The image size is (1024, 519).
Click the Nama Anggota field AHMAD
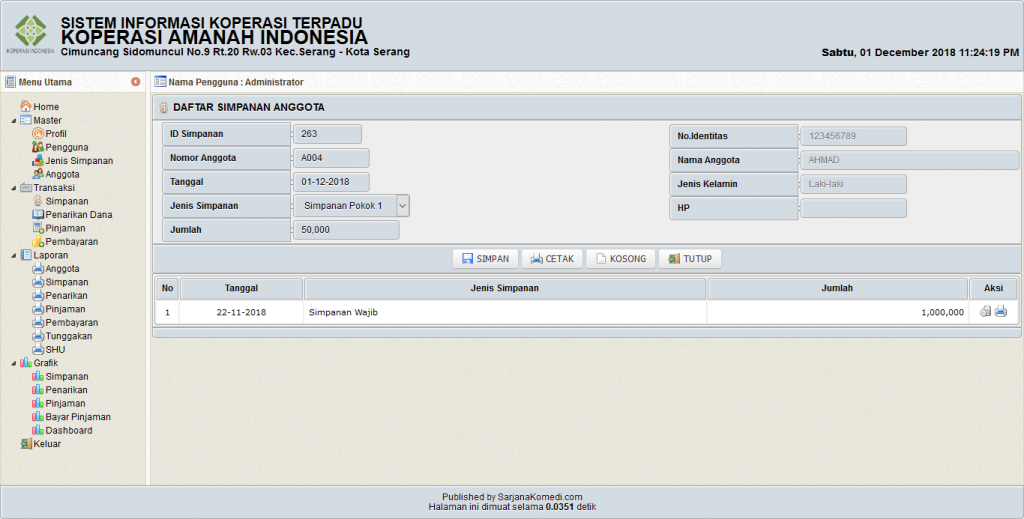point(910,160)
